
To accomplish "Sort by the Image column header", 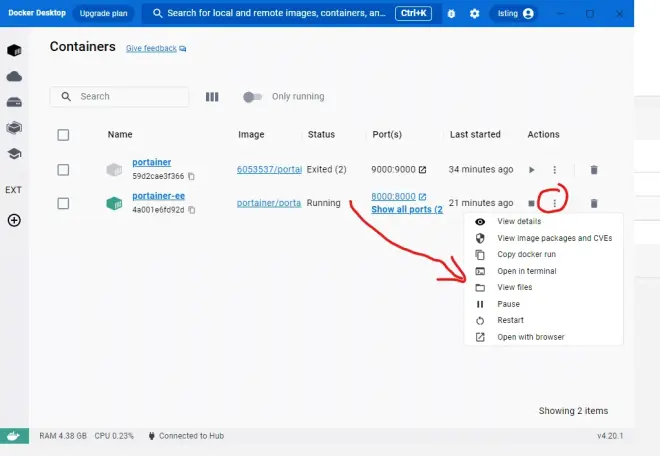I will [x=251, y=134].
